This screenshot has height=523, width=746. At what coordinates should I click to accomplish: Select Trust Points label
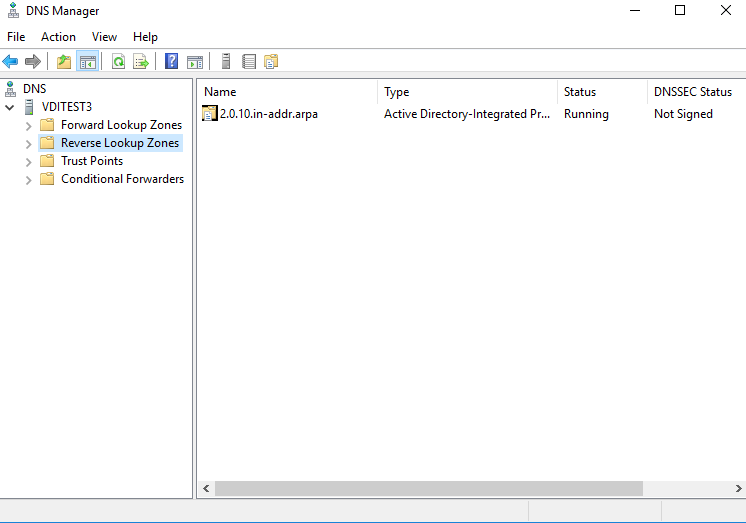click(x=92, y=161)
